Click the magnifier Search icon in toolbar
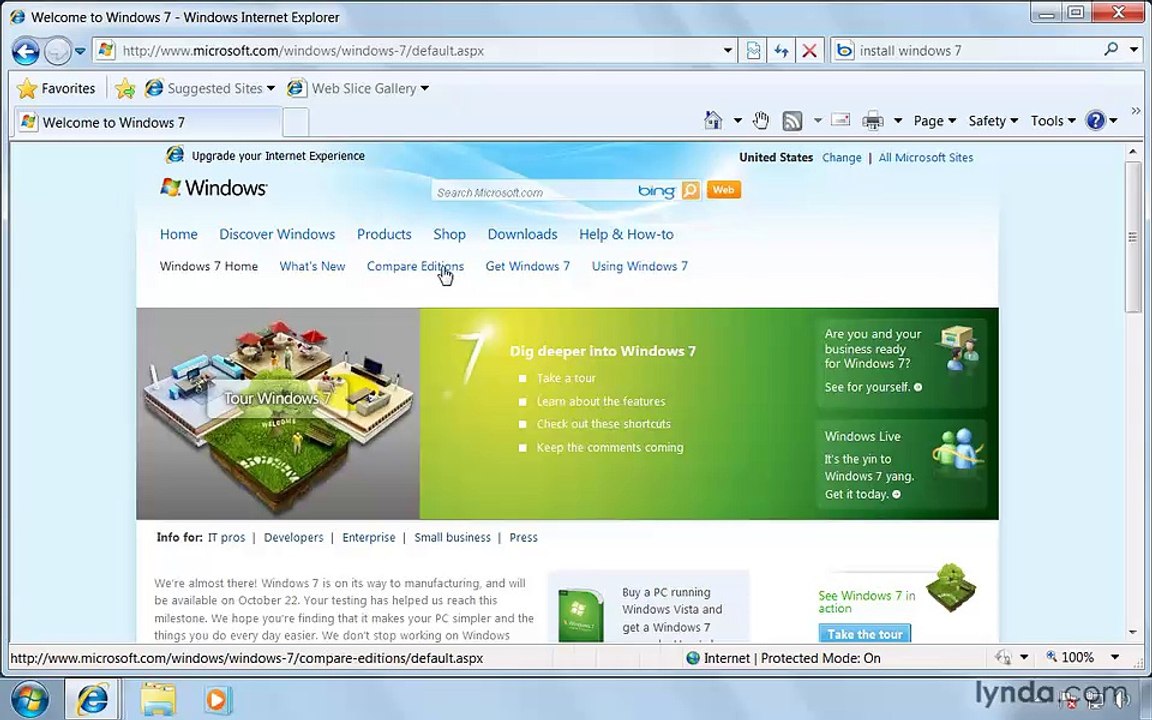 pyautogui.click(x=1111, y=49)
